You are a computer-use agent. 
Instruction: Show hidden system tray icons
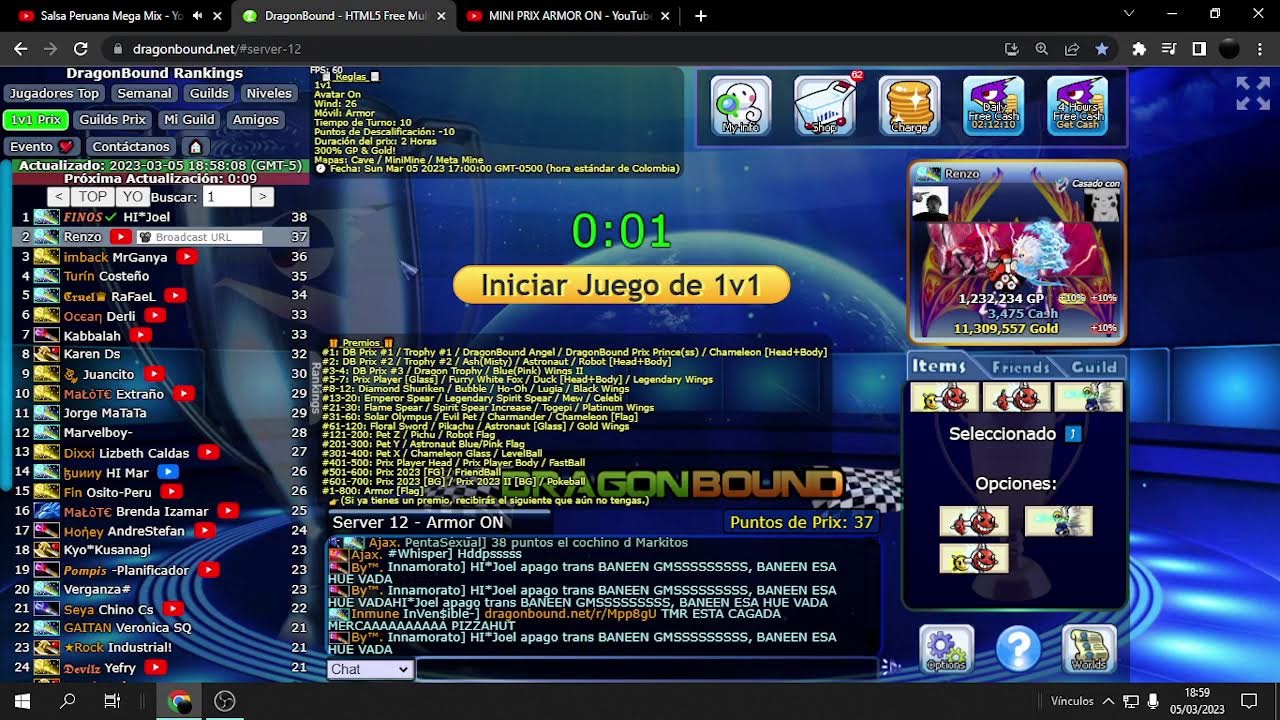1108,701
